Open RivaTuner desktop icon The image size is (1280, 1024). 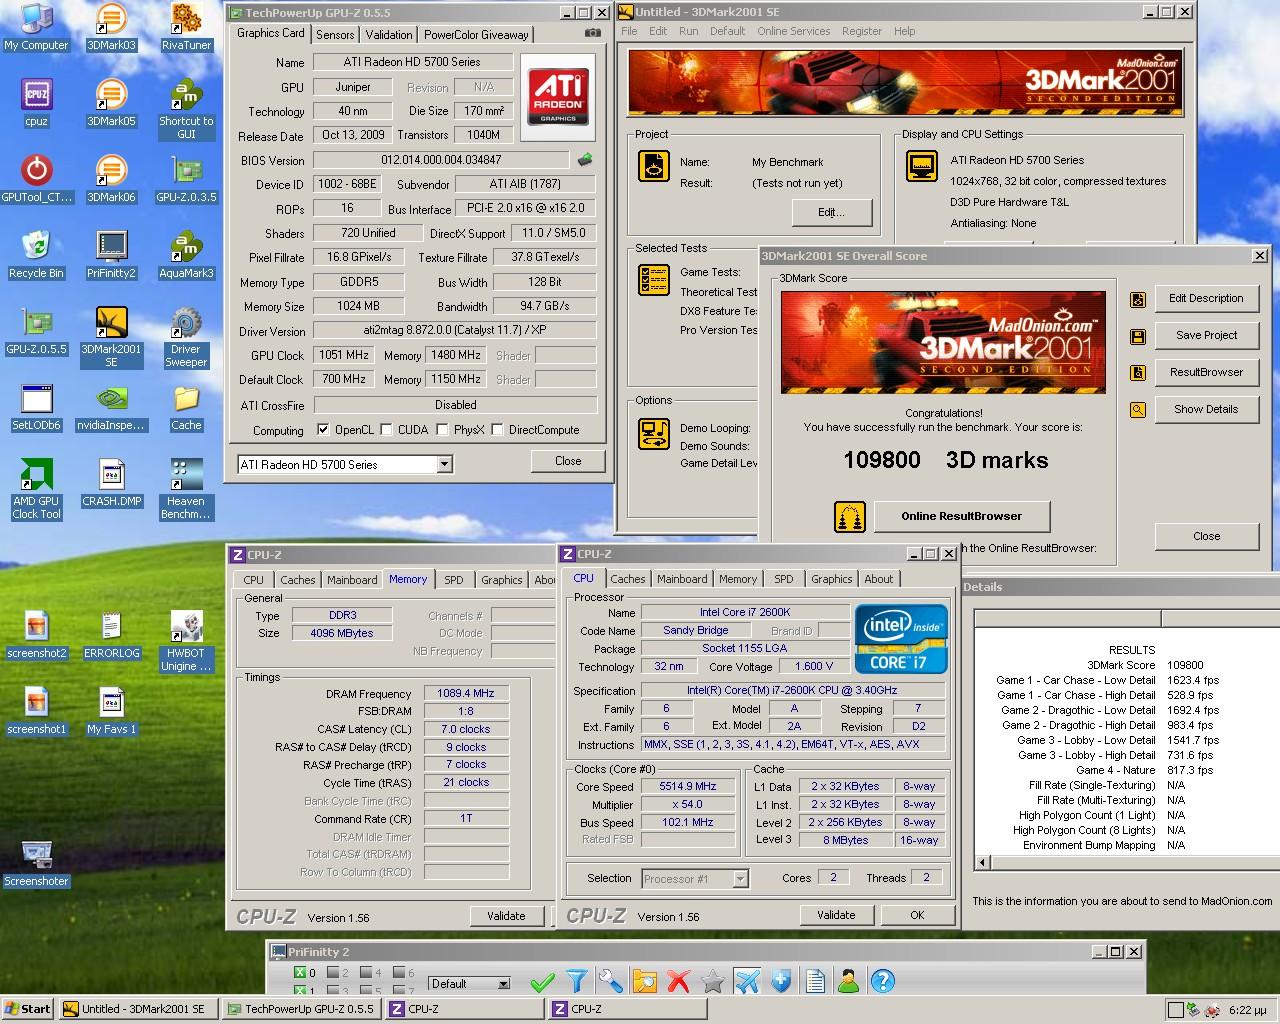tap(186, 27)
